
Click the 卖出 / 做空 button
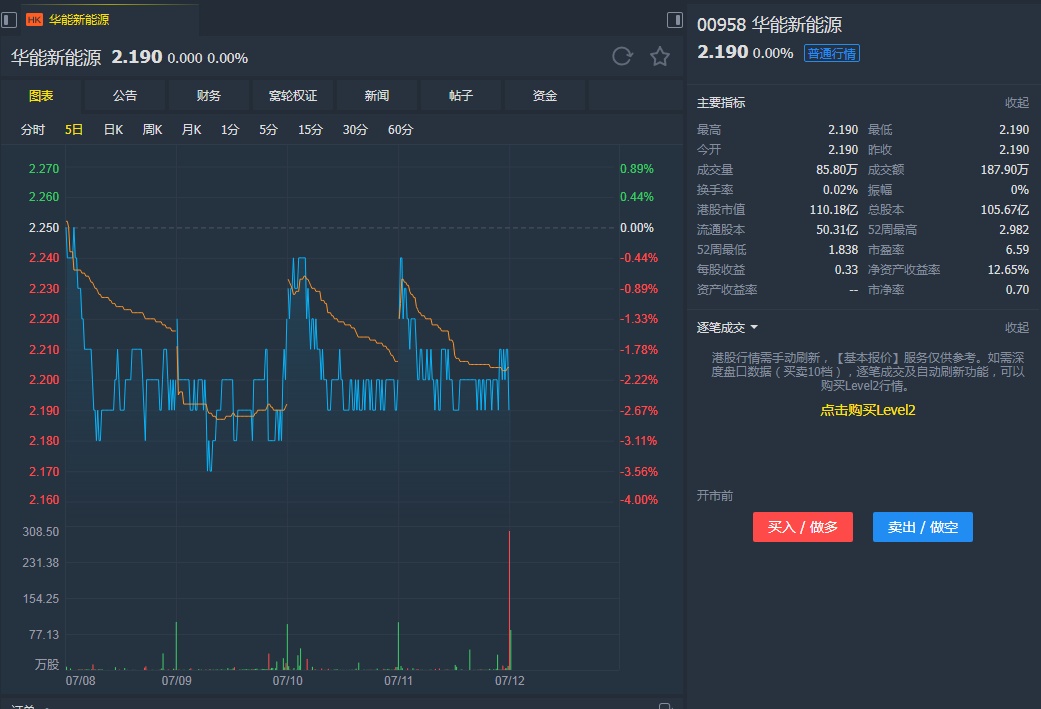coord(923,527)
